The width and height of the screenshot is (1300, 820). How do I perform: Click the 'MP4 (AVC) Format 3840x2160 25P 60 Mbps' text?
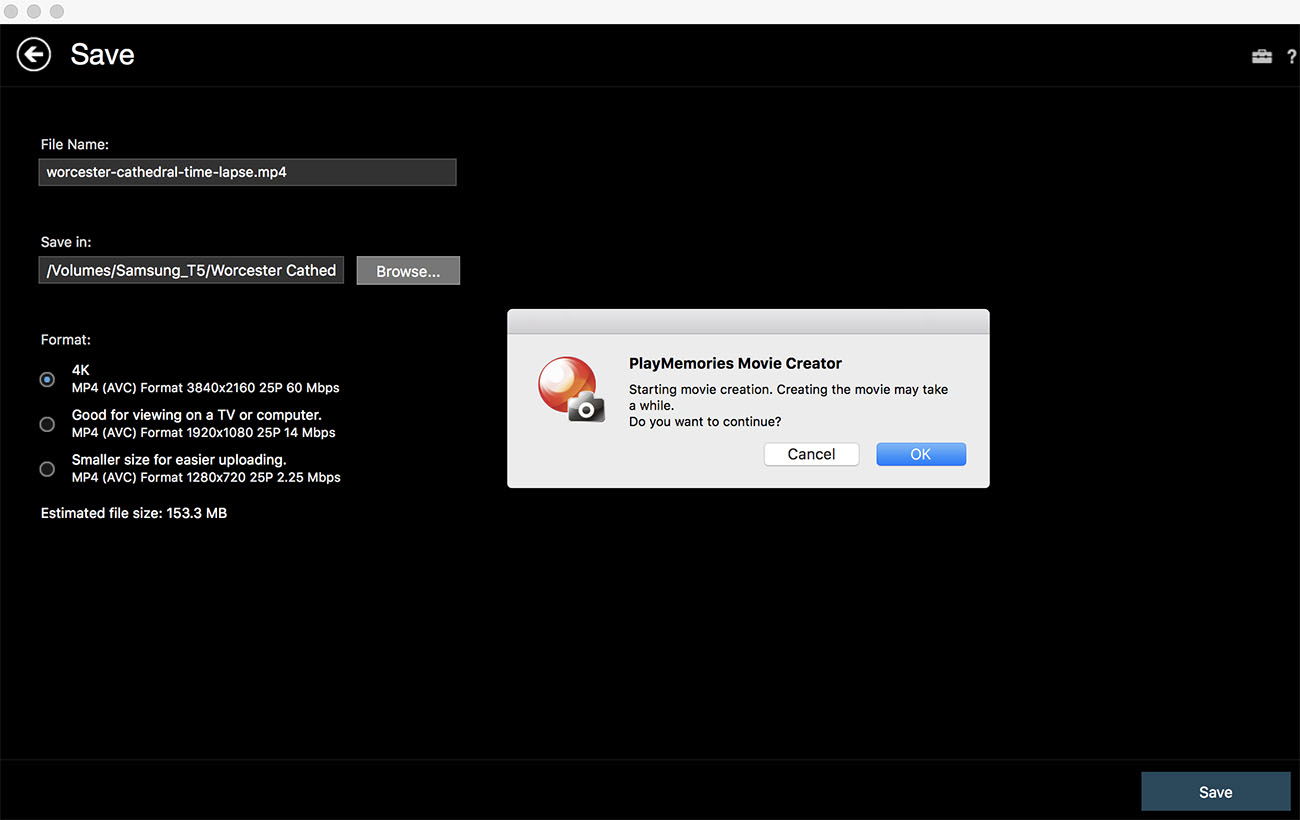[x=206, y=388]
